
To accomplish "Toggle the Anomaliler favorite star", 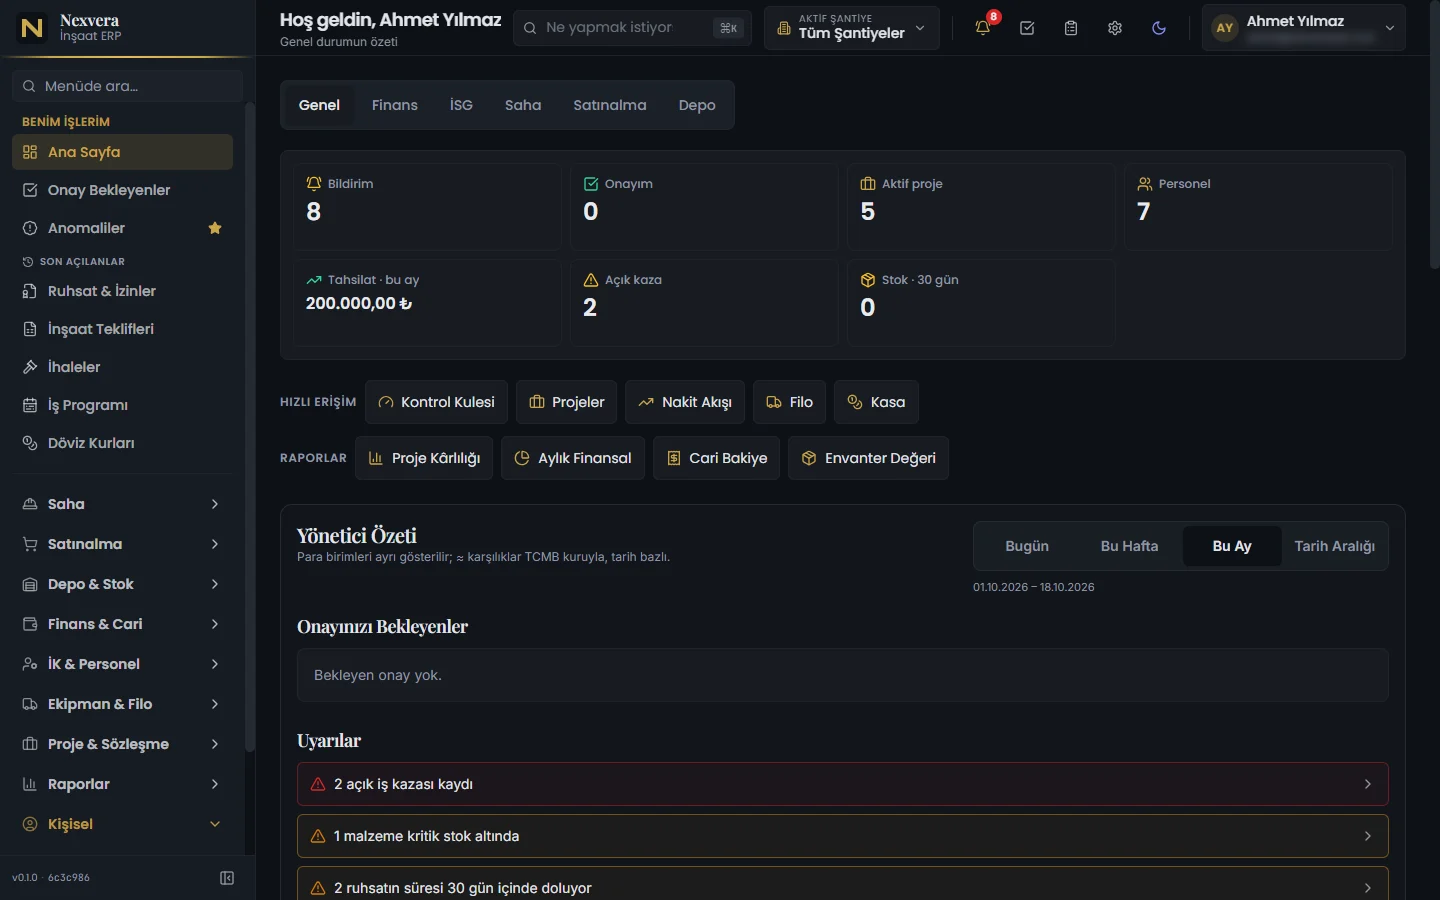I will tap(215, 228).
